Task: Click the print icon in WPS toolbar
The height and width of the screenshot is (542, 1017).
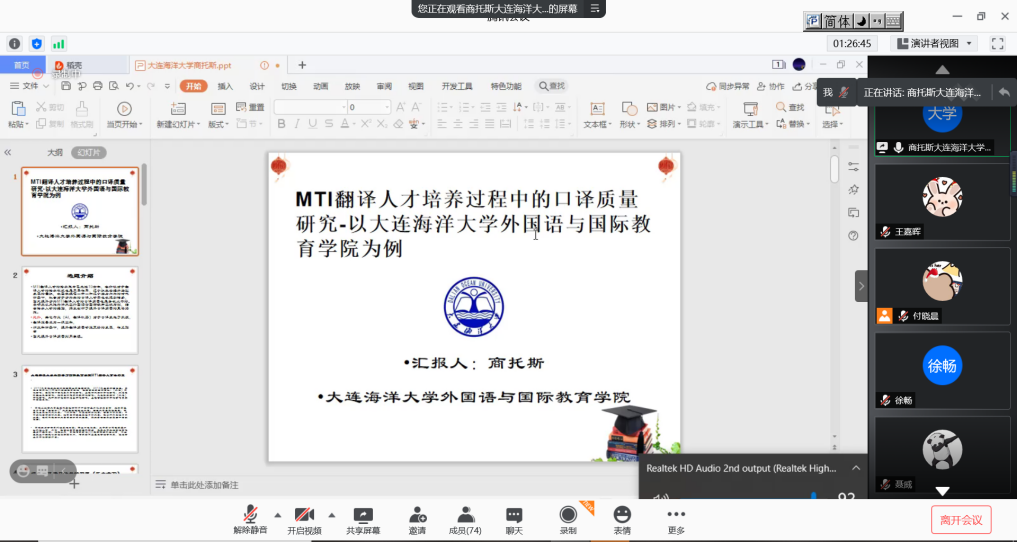Action: [x=97, y=86]
